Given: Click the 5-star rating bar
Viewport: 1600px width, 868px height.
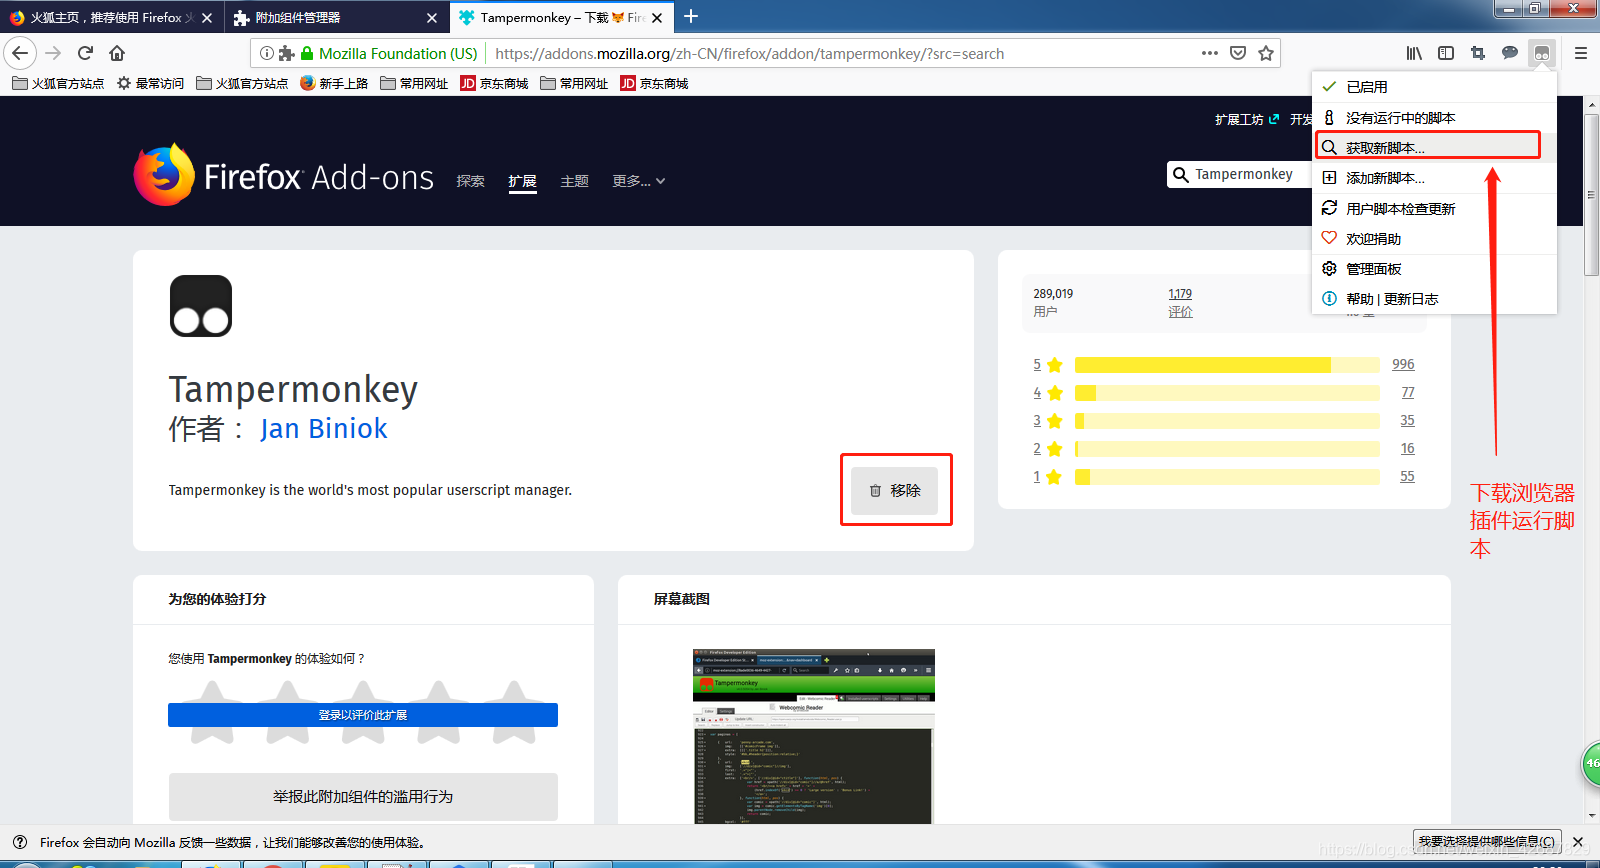Looking at the screenshot, I should click(x=1227, y=364).
